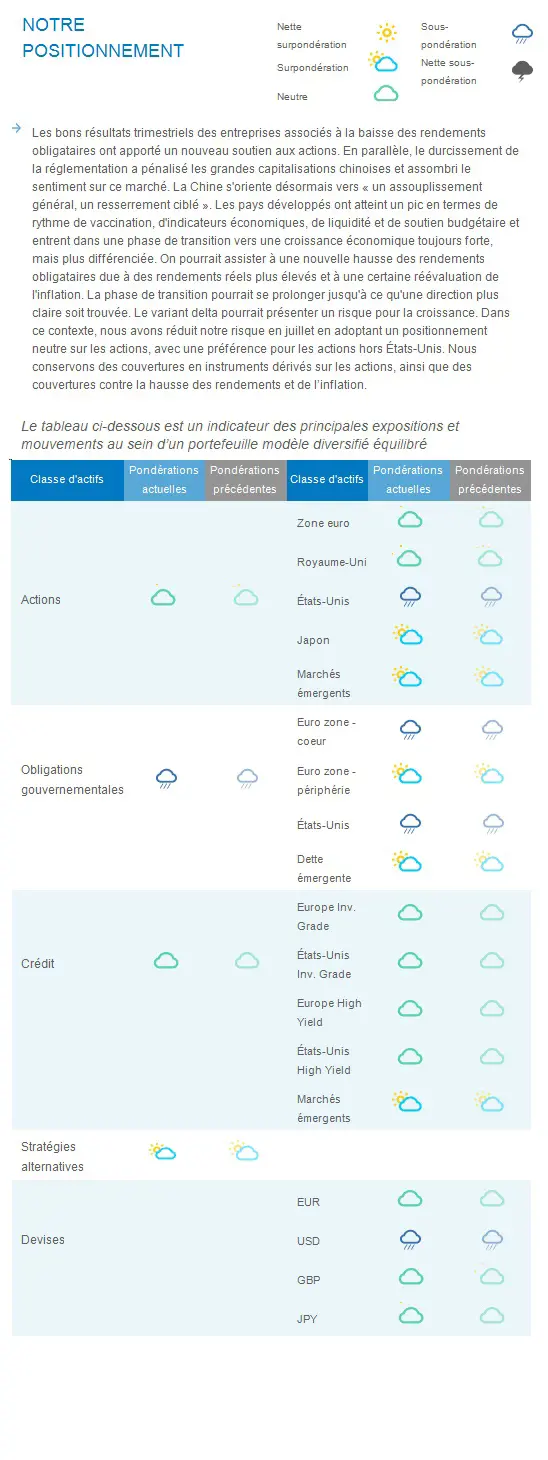548x1460 pixels.
Task: Click the NOTRE POSITIONNEMENT heading
Action: tap(103, 38)
